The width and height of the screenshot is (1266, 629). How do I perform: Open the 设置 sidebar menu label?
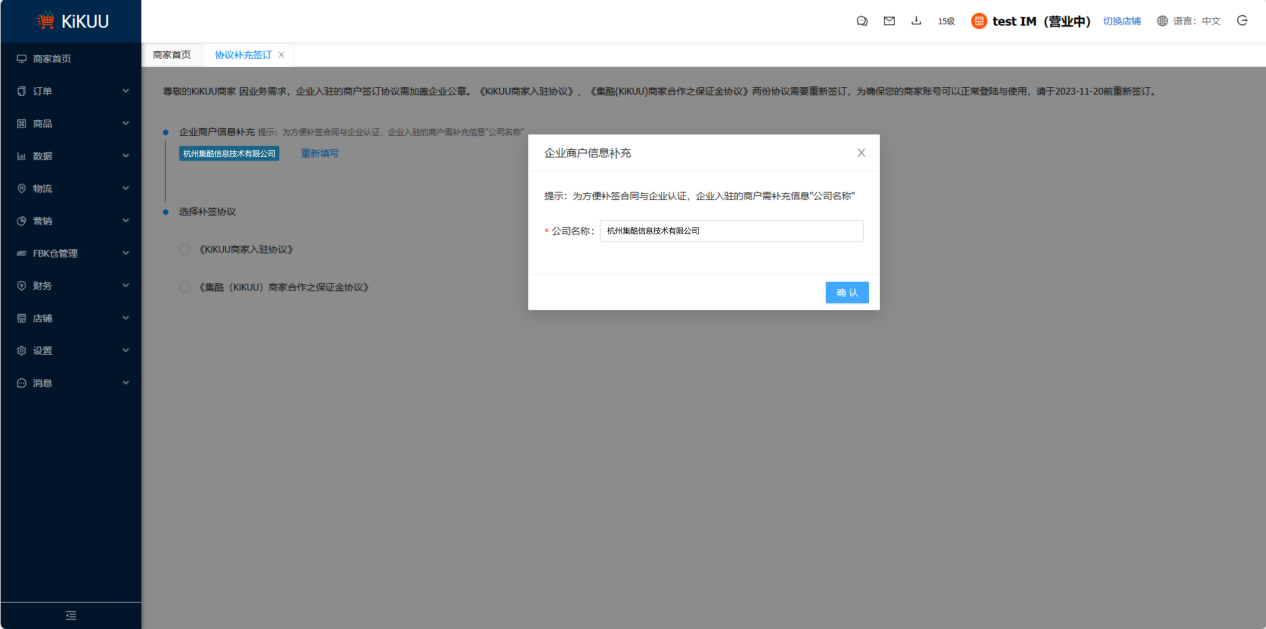42,351
